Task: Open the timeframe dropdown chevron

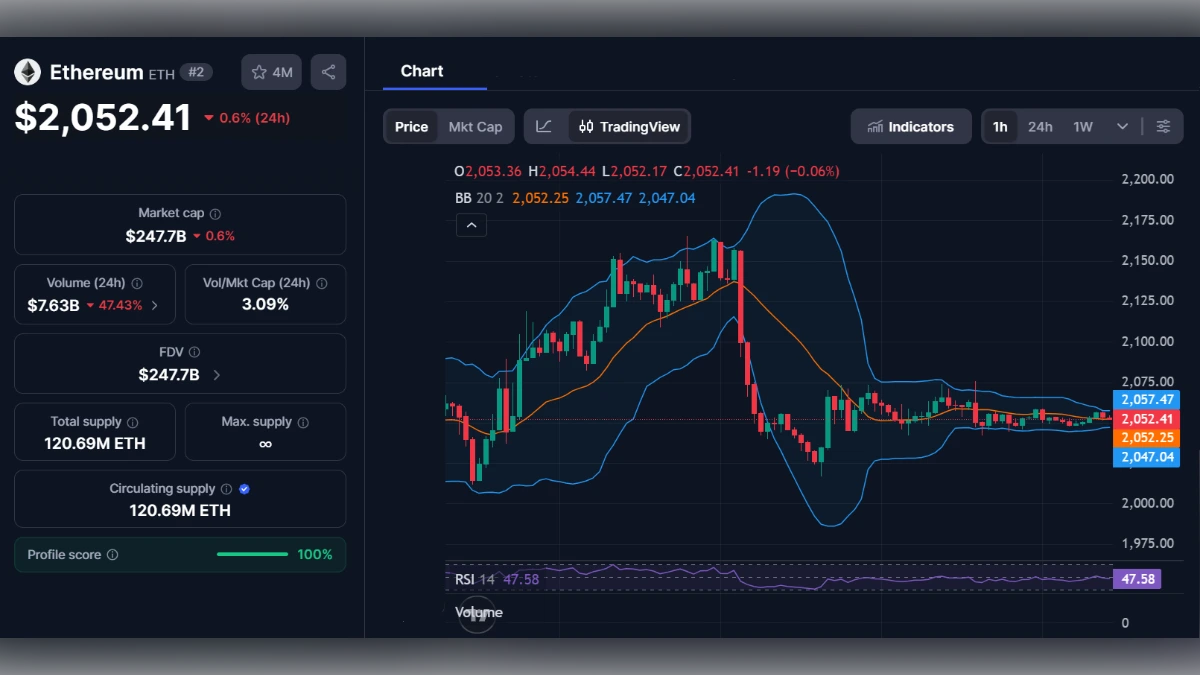Action: click(1121, 126)
